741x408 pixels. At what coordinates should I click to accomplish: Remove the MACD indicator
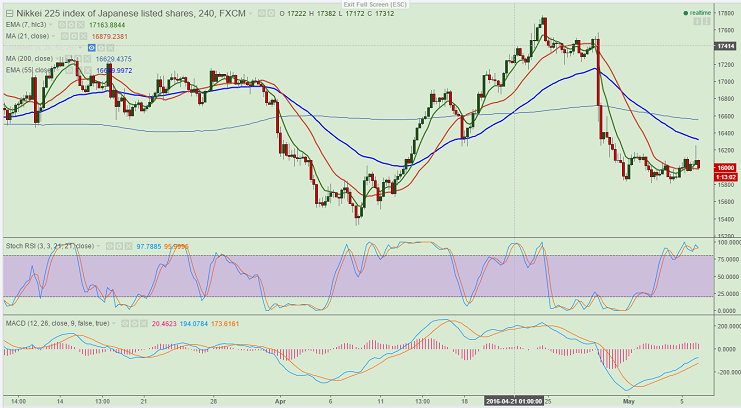(x=144, y=323)
